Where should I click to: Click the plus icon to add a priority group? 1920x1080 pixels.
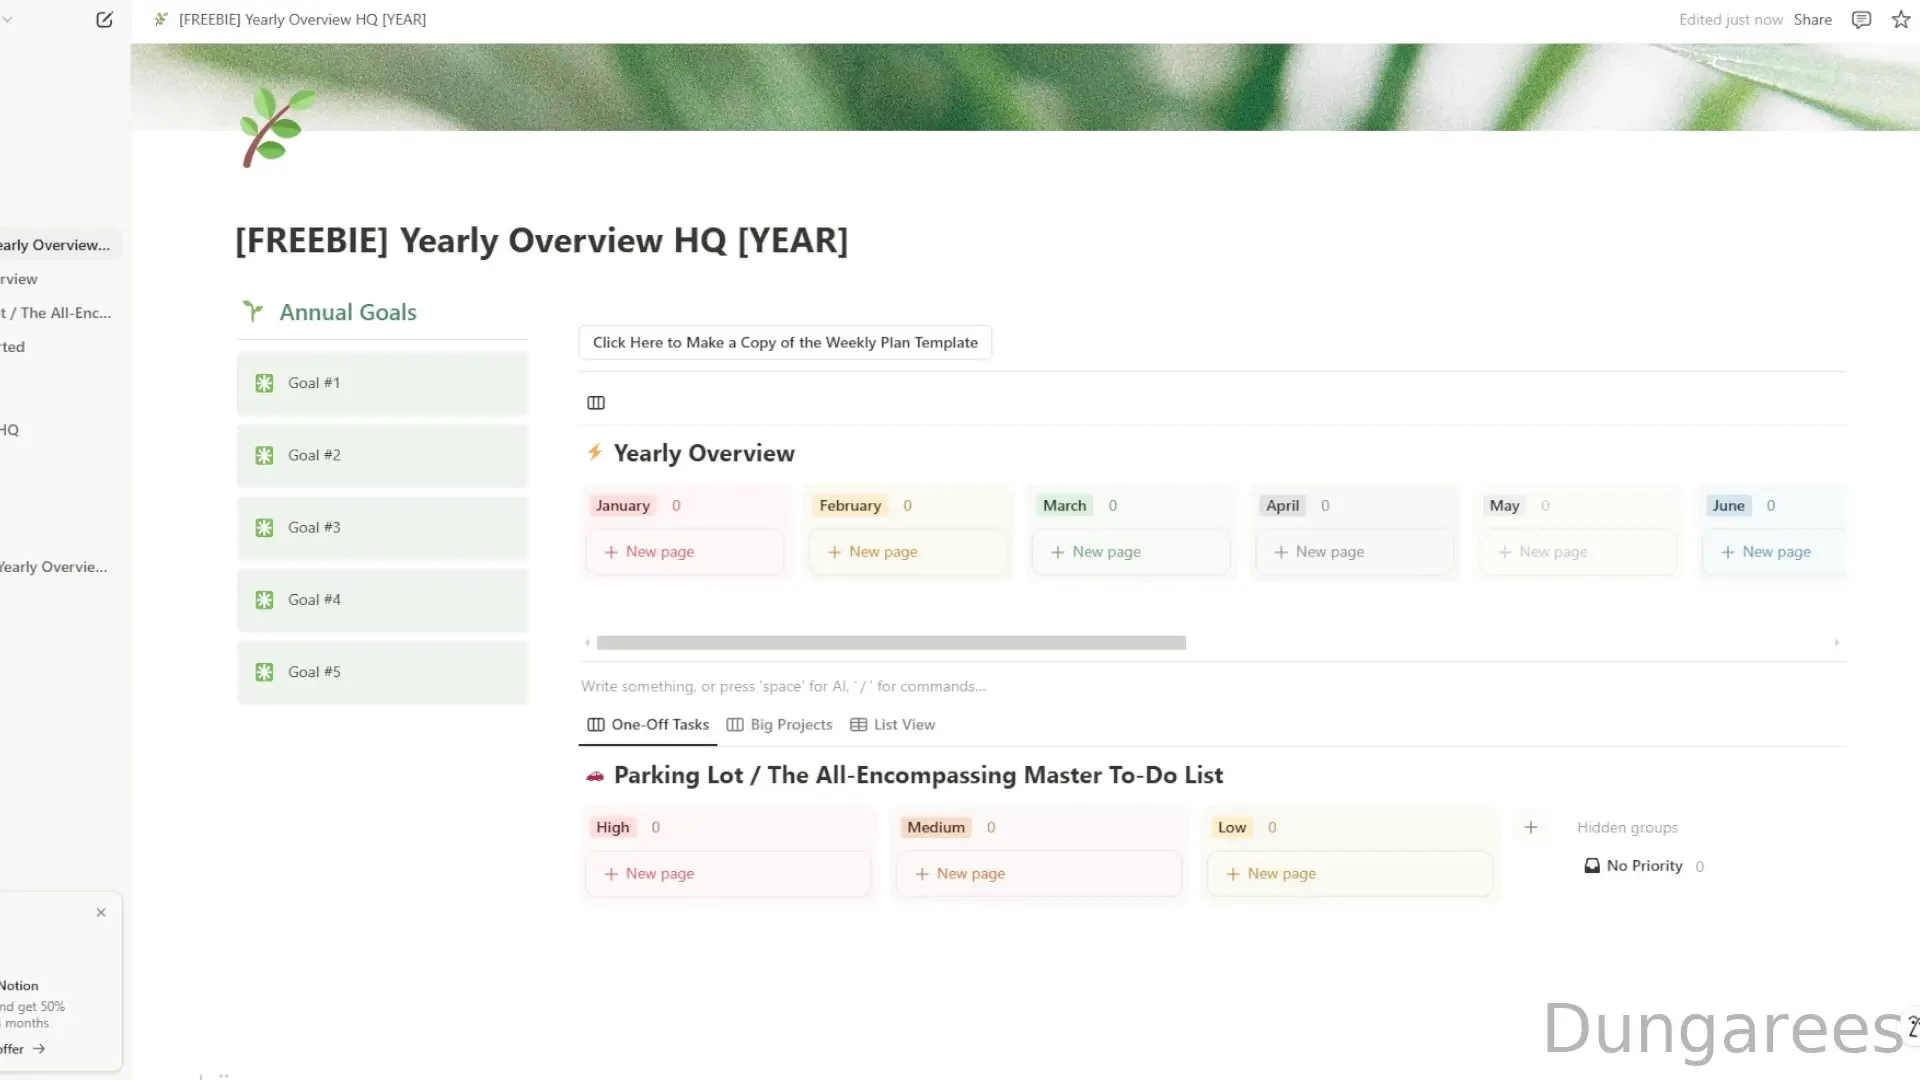click(1531, 827)
